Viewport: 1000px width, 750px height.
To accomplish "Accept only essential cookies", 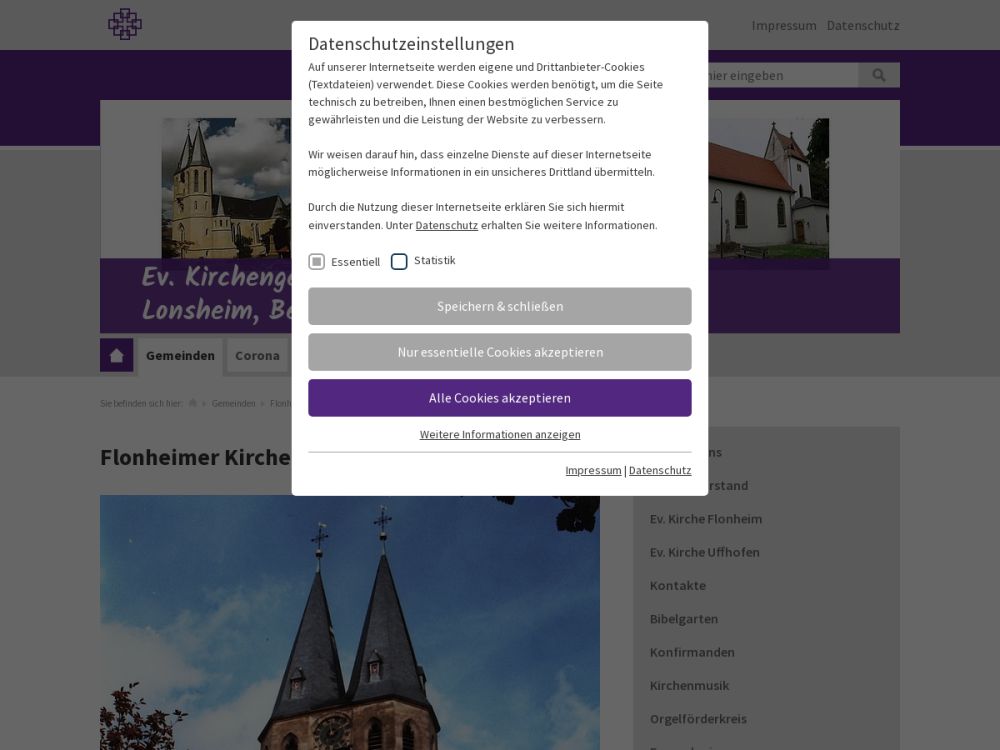I will point(500,352).
